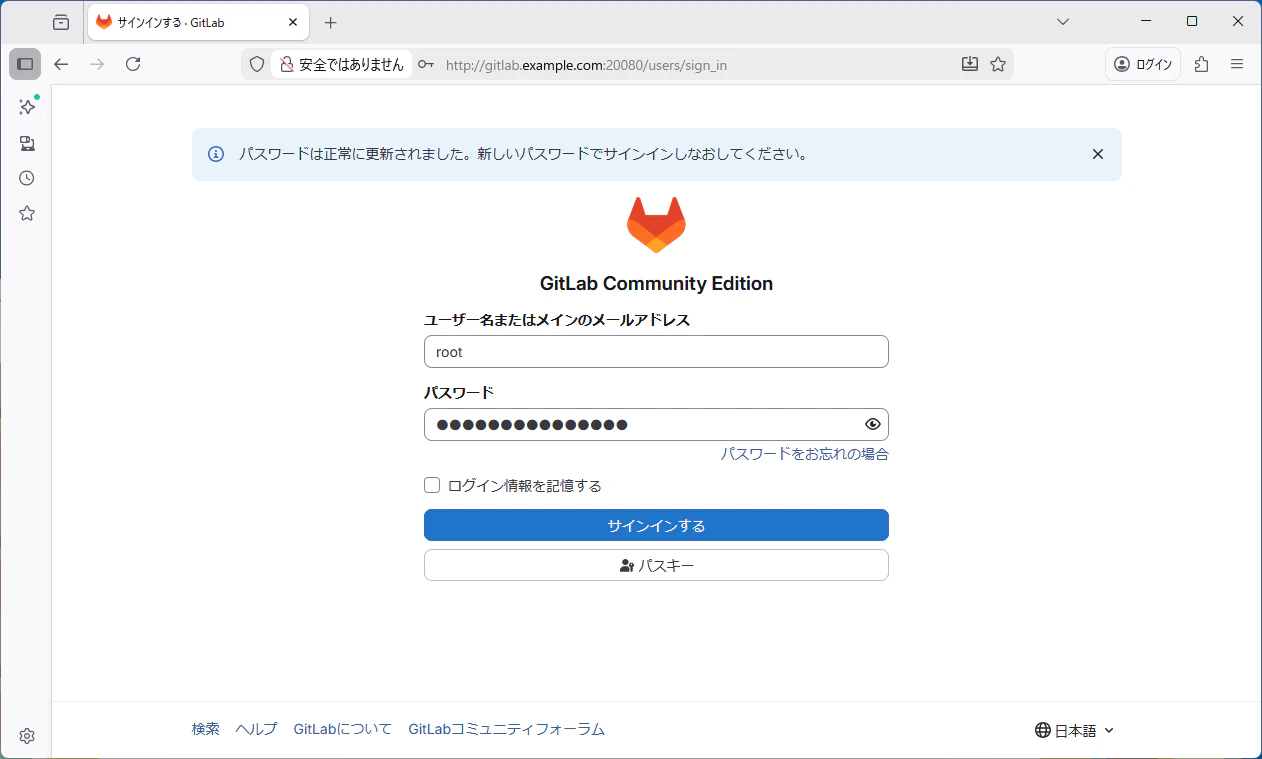Open the パスワードをお忘れの場合 link

pyautogui.click(x=804, y=454)
